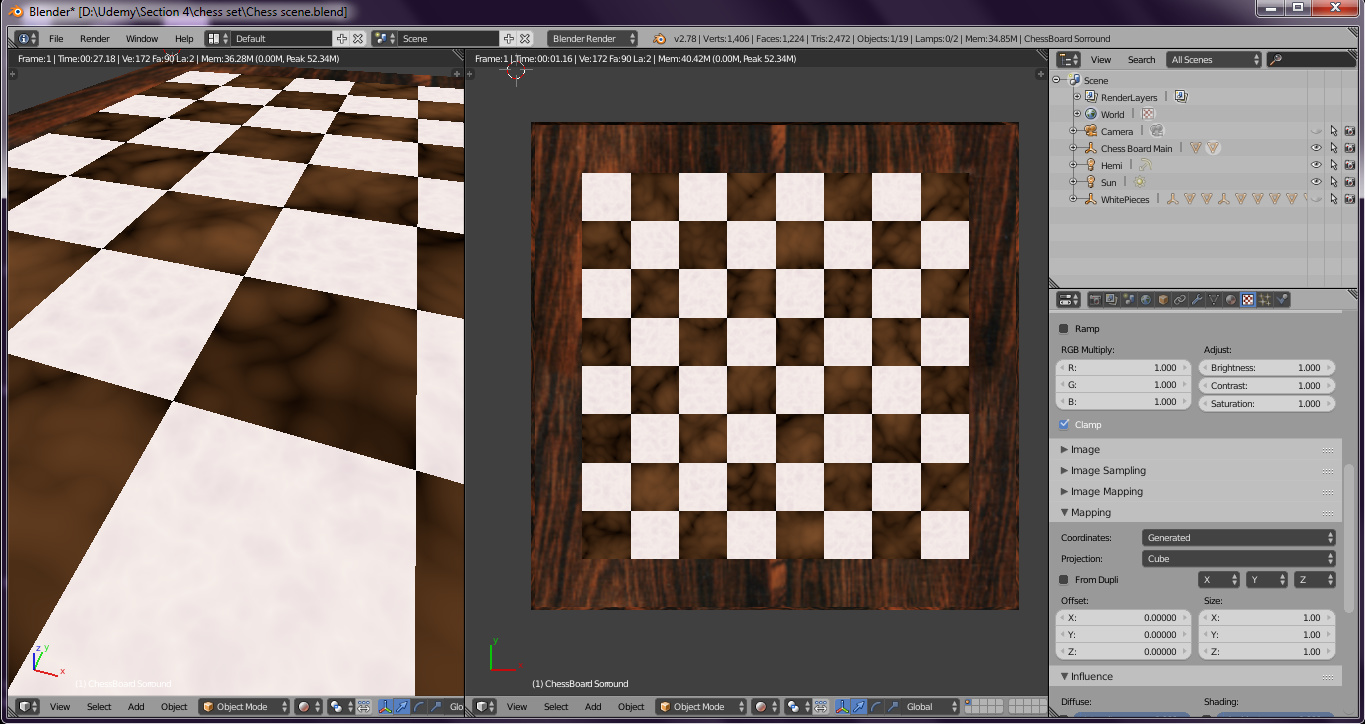Click left viewport 3D View editor type icon
The height and width of the screenshot is (724, 1365).
click(x=27, y=706)
